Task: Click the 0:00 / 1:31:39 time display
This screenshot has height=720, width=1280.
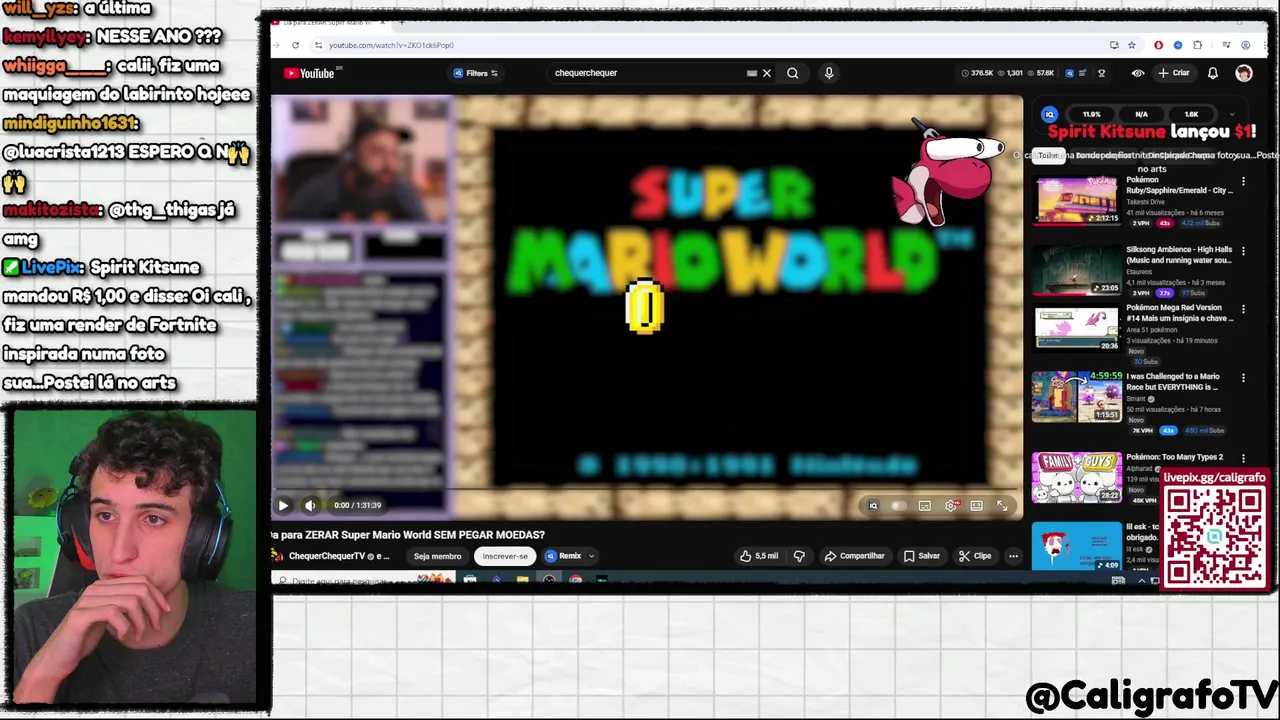Action: (x=357, y=505)
